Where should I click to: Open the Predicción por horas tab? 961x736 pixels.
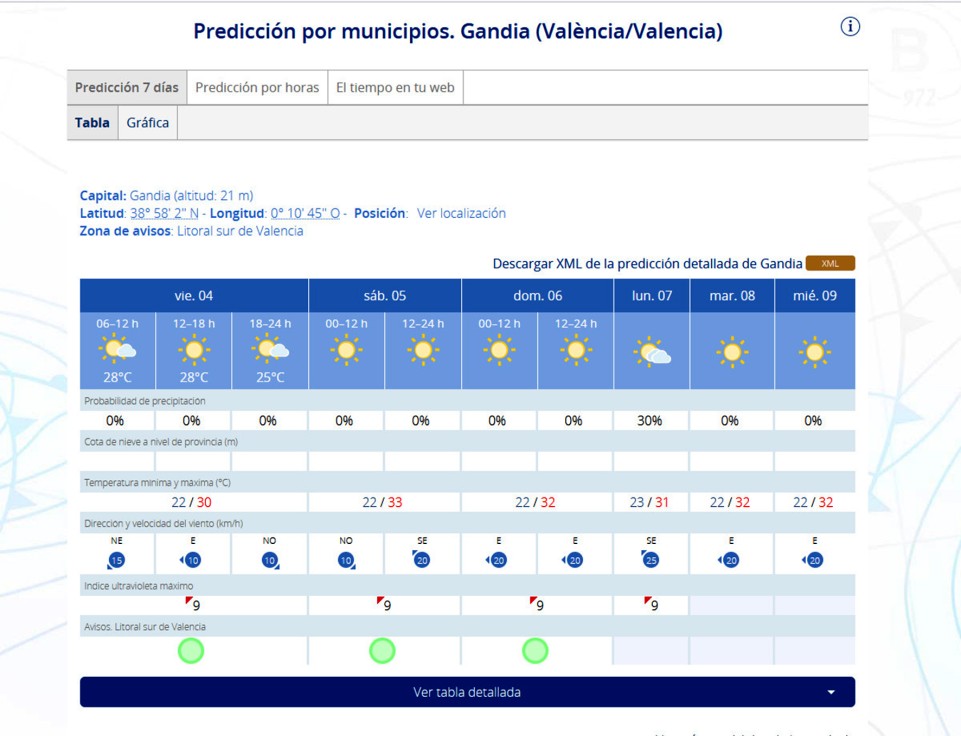pos(257,88)
